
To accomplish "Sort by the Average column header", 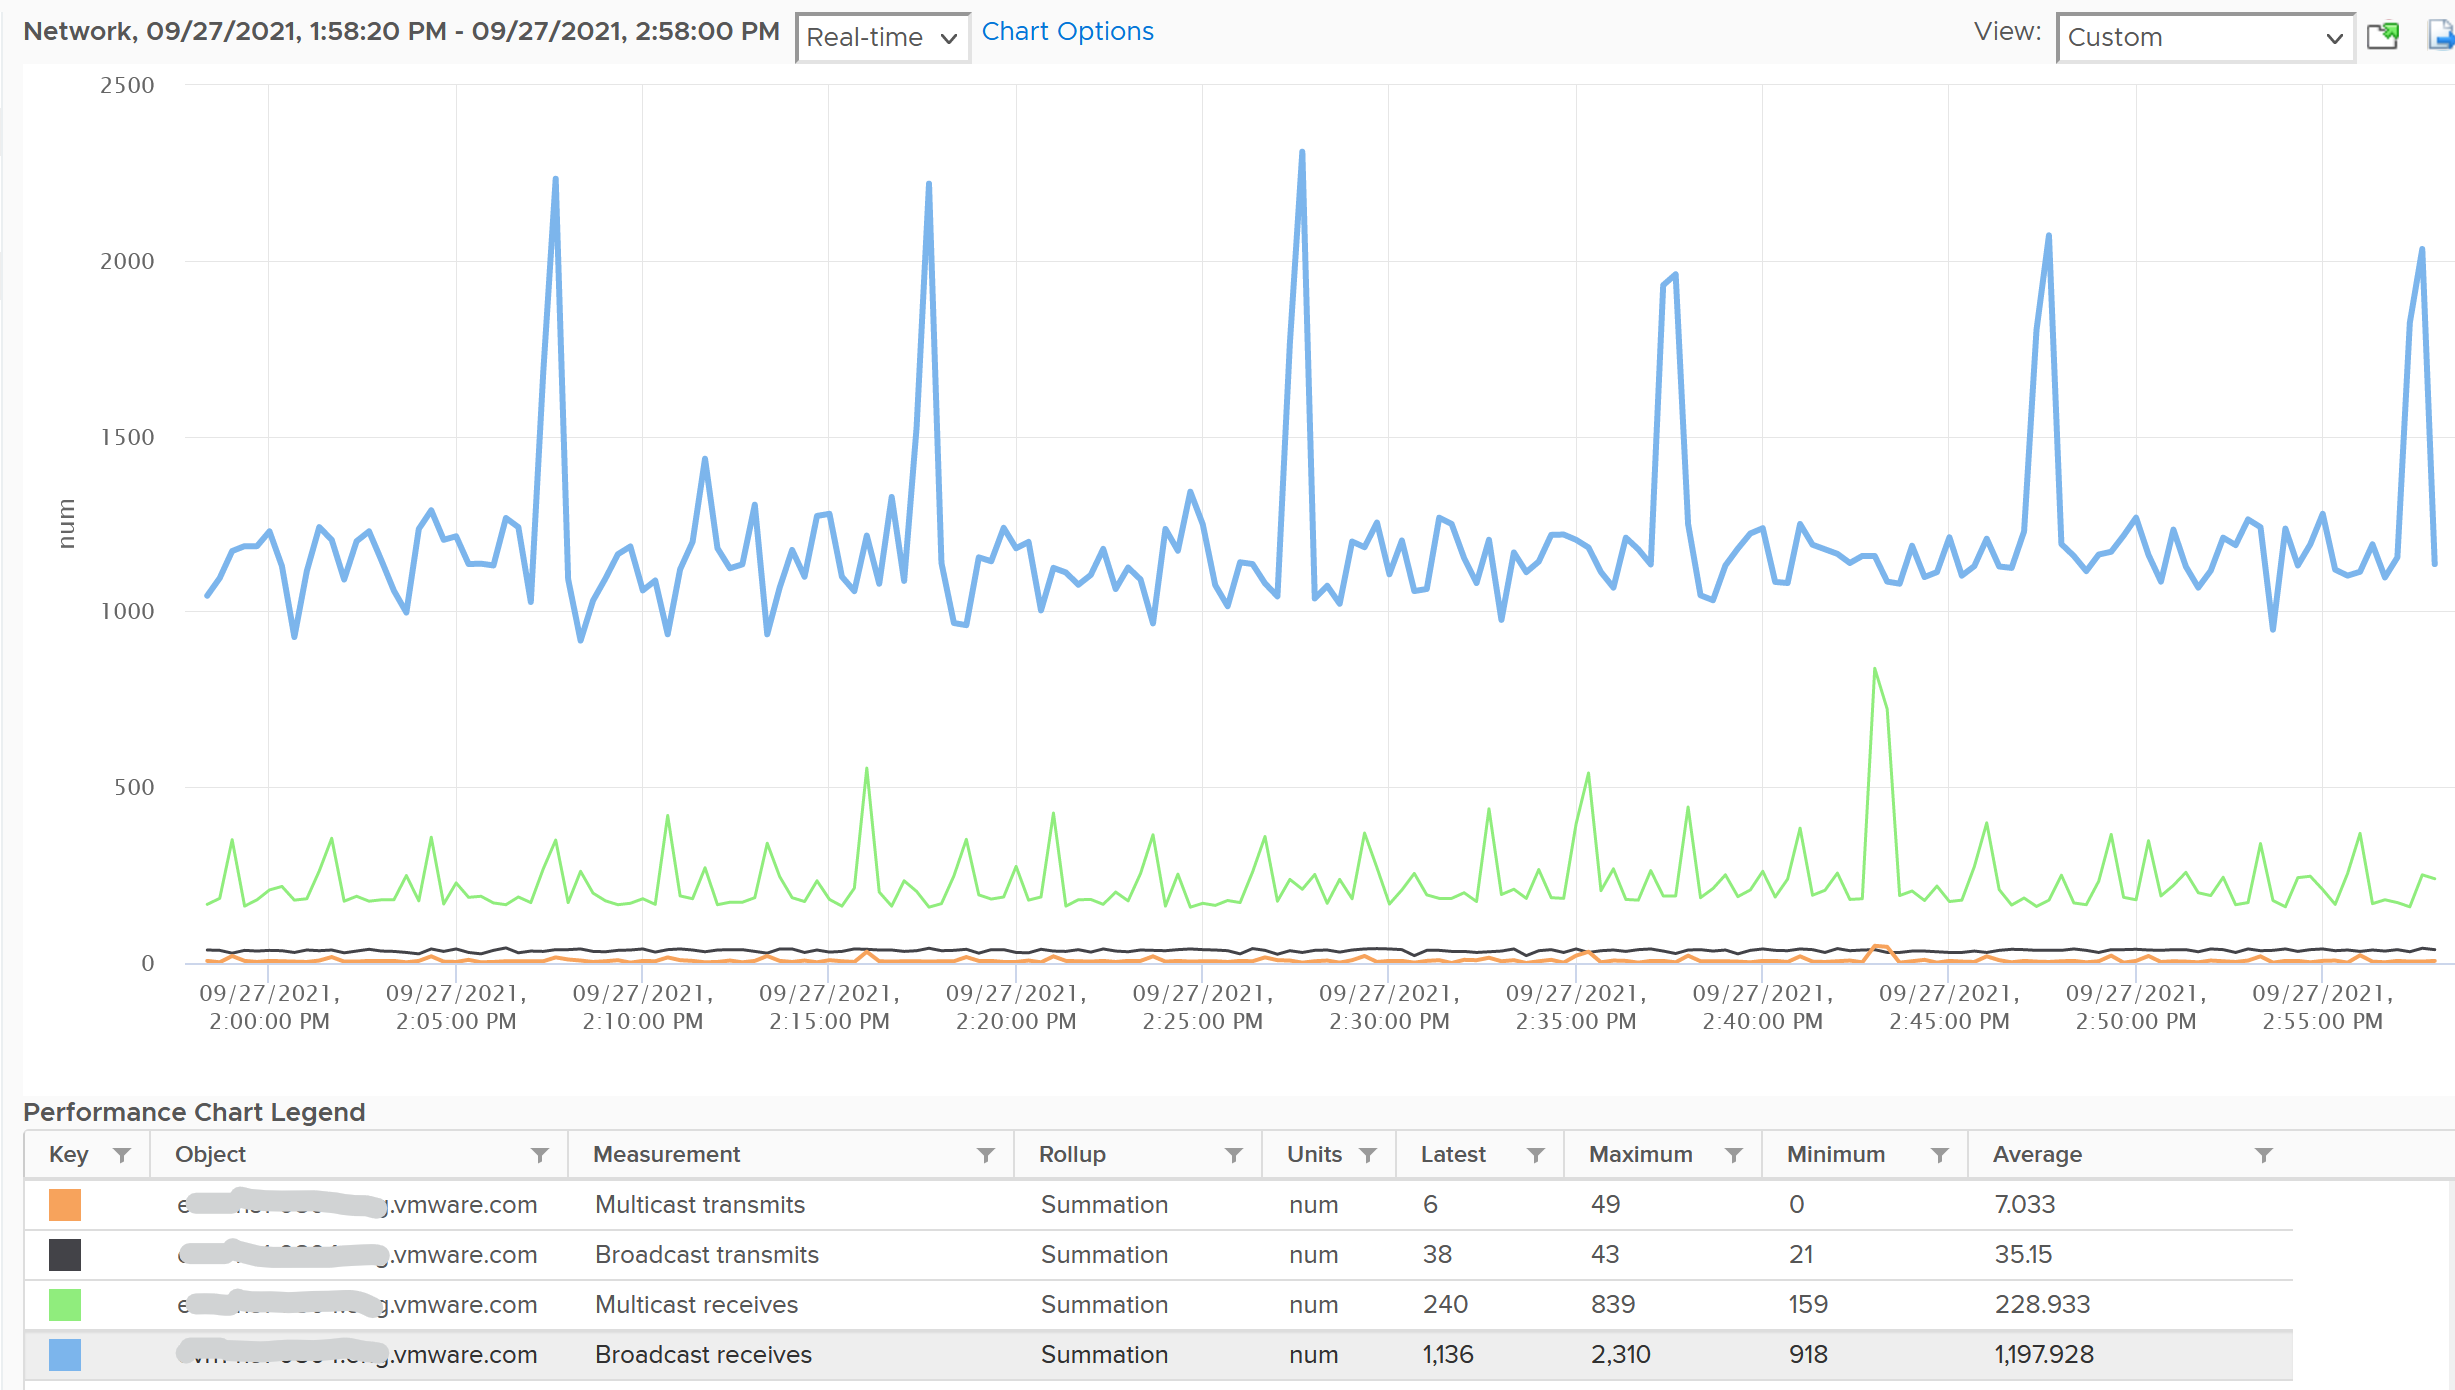I will pyautogui.click(x=2037, y=1154).
